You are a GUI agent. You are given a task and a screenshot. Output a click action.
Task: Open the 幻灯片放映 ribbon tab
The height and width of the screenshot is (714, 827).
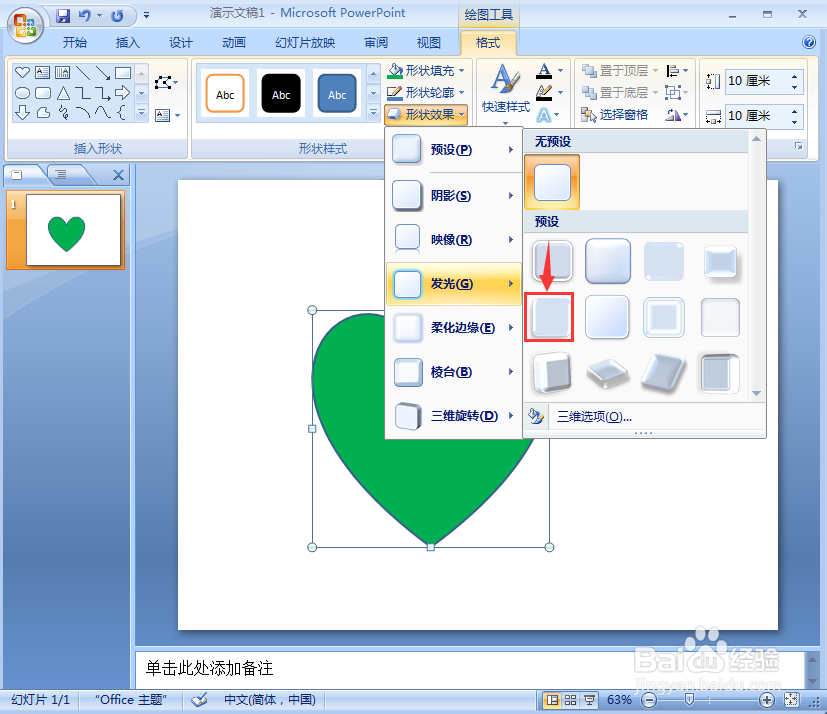point(305,43)
